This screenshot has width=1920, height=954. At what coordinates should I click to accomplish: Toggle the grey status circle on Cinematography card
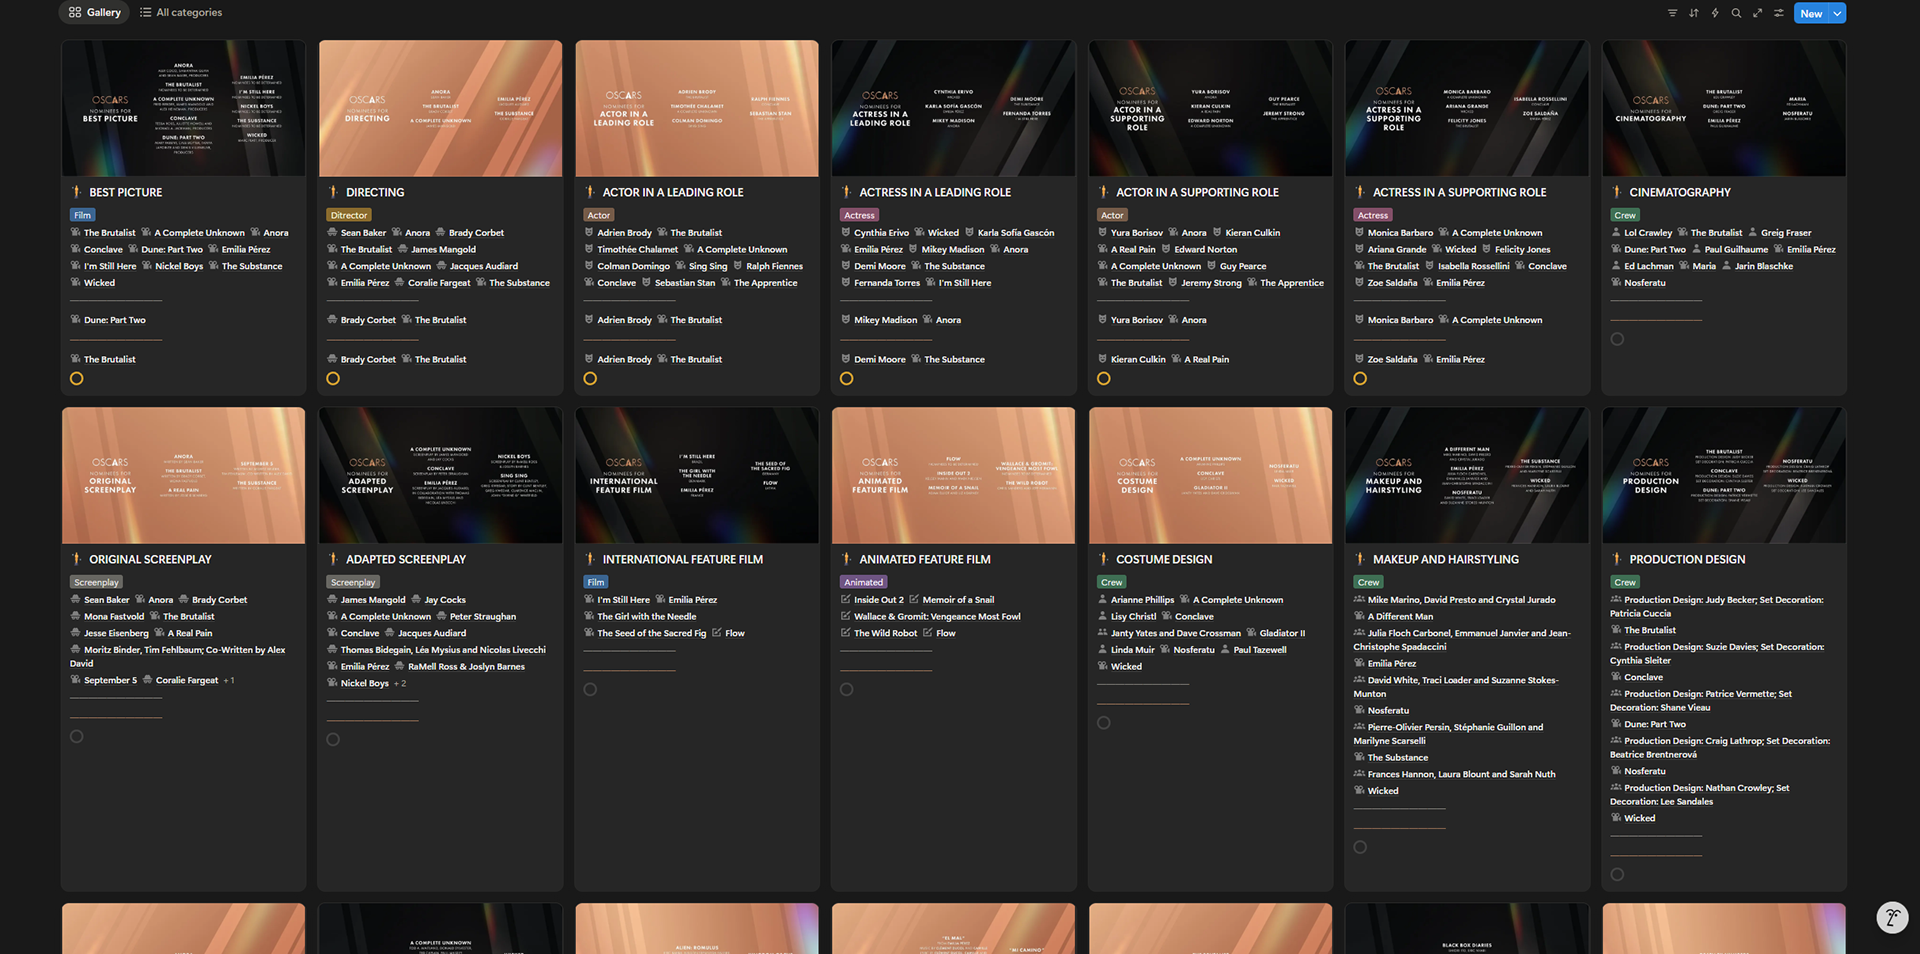pos(1617,339)
